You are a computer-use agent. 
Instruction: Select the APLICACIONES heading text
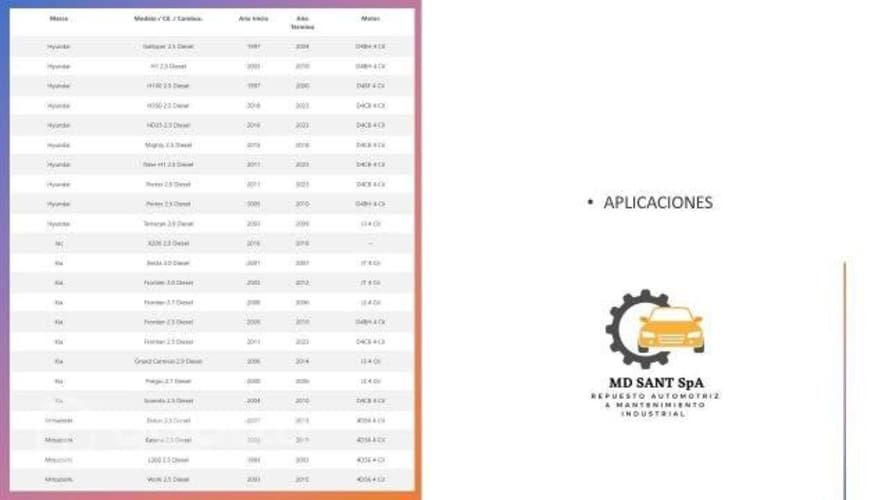point(658,203)
